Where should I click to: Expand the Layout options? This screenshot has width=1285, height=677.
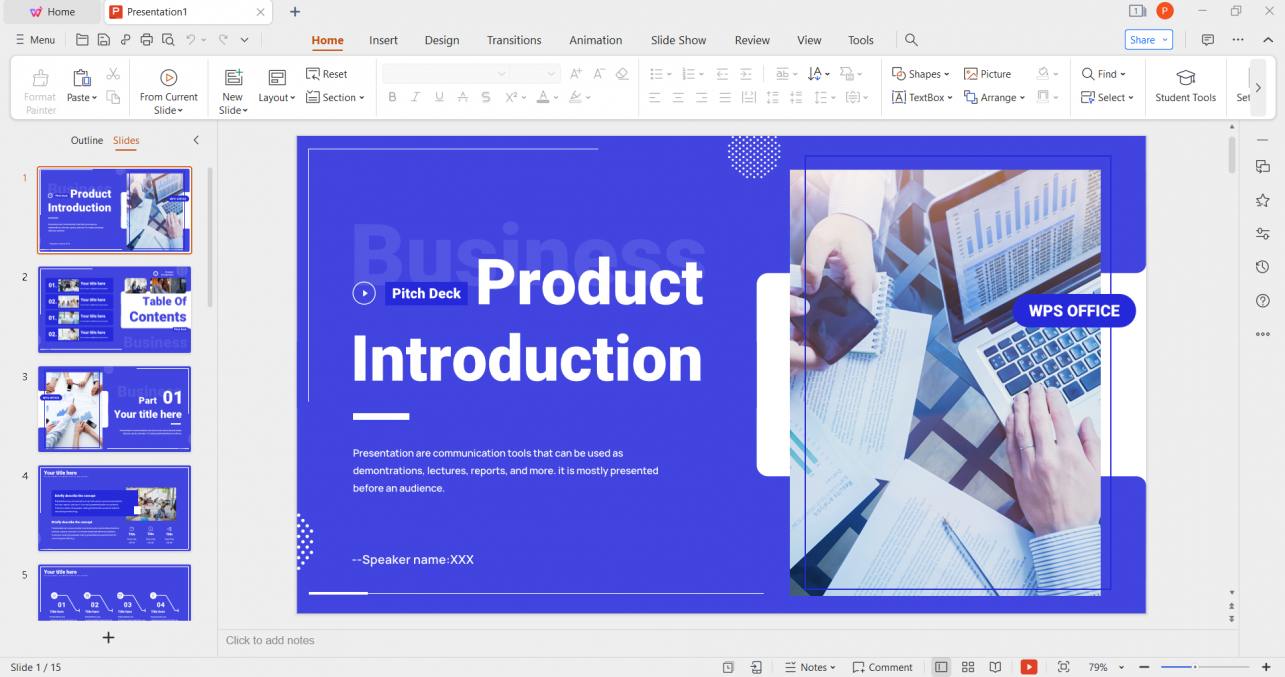[x=277, y=97]
